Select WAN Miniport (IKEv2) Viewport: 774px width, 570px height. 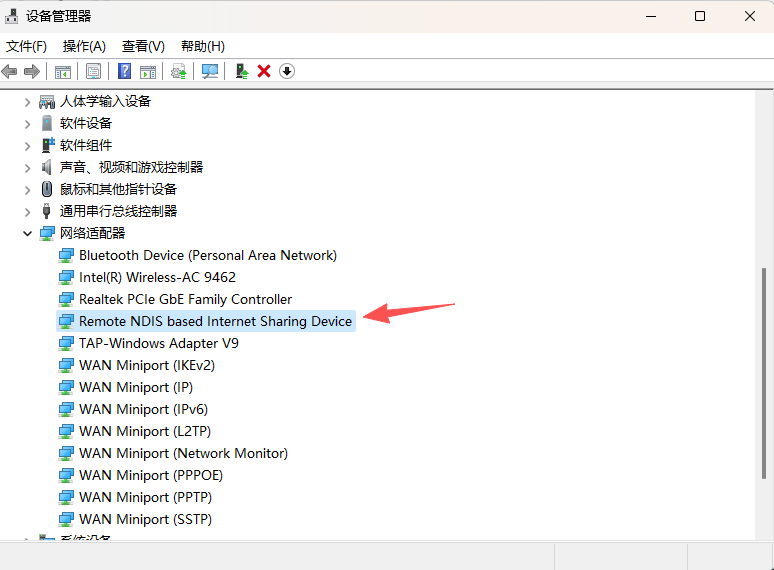click(x=147, y=365)
